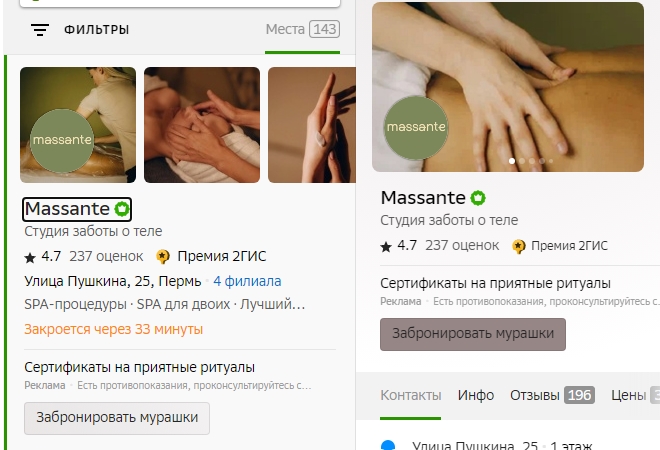Open the Отзывы 196 tab

(x=552, y=395)
